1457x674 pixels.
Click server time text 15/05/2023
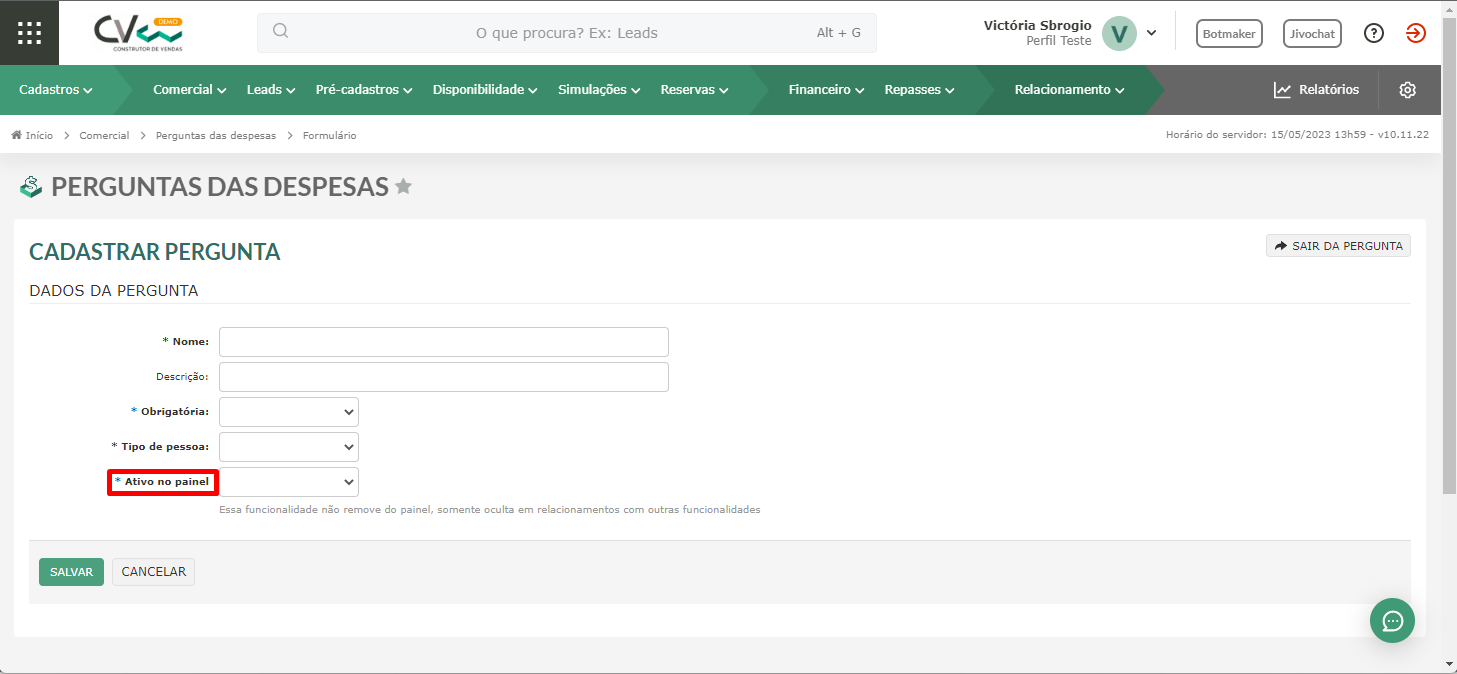1297,135
